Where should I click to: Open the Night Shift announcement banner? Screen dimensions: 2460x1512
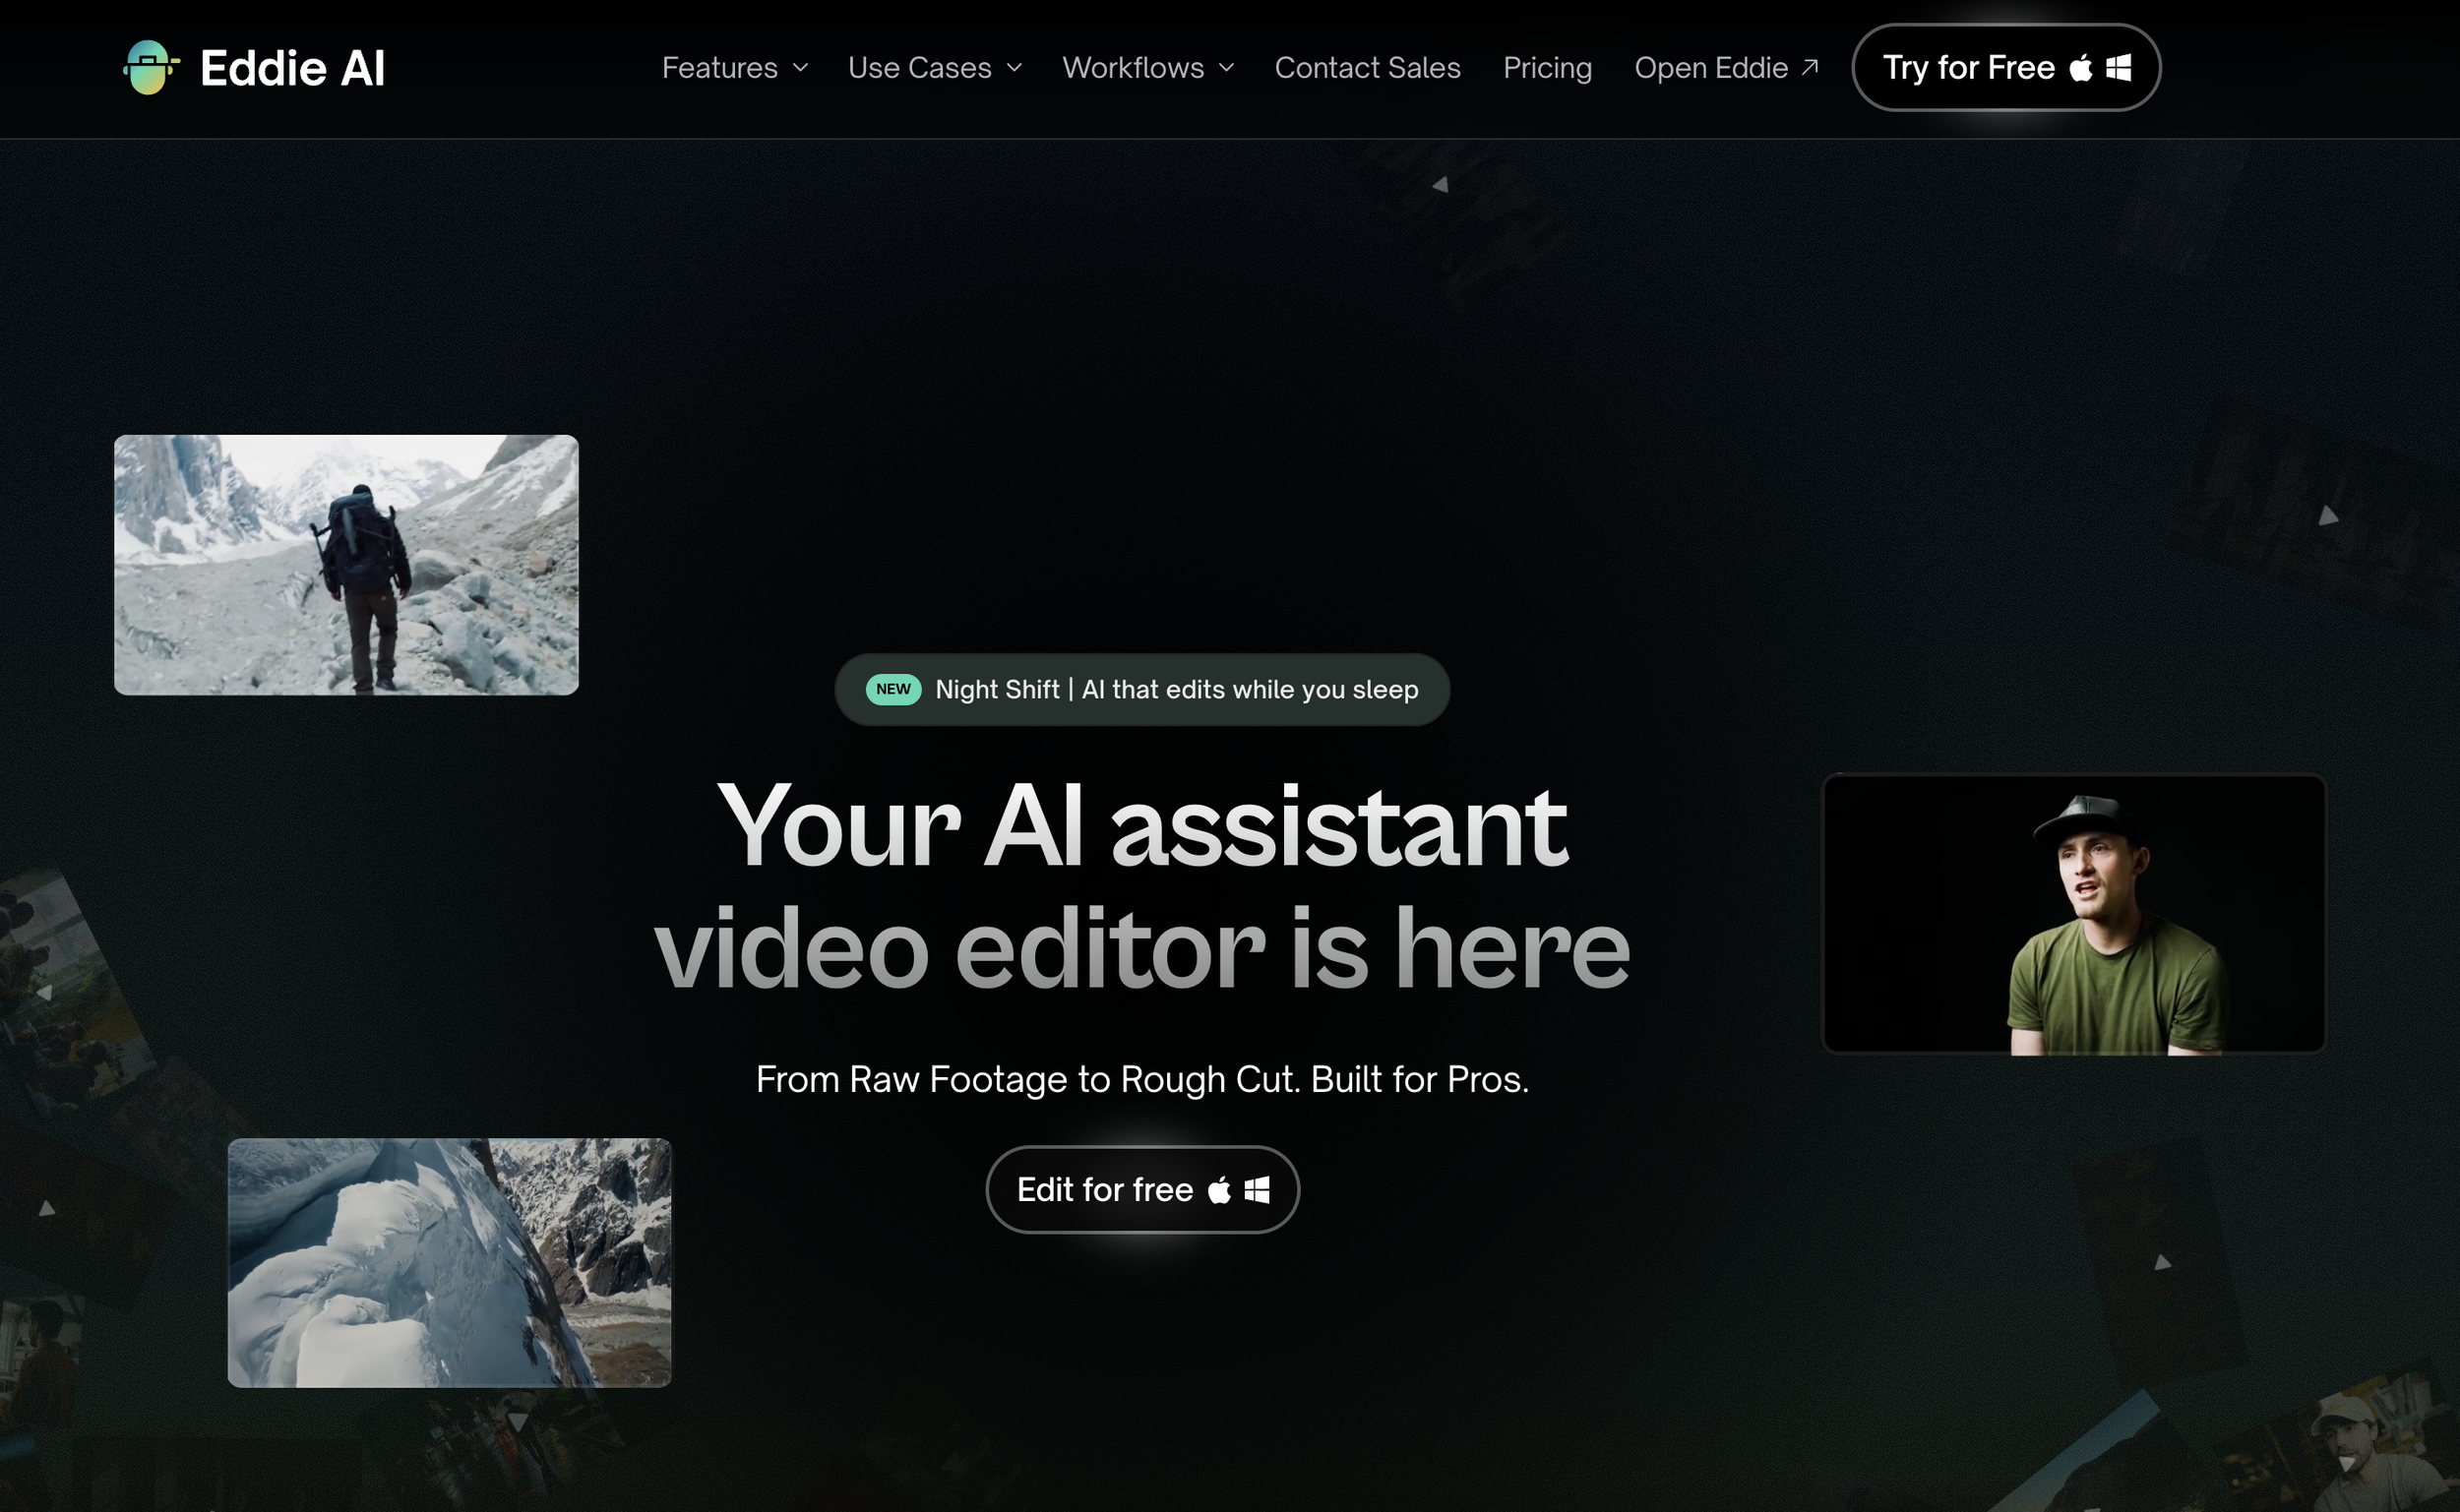[x=1142, y=689]
